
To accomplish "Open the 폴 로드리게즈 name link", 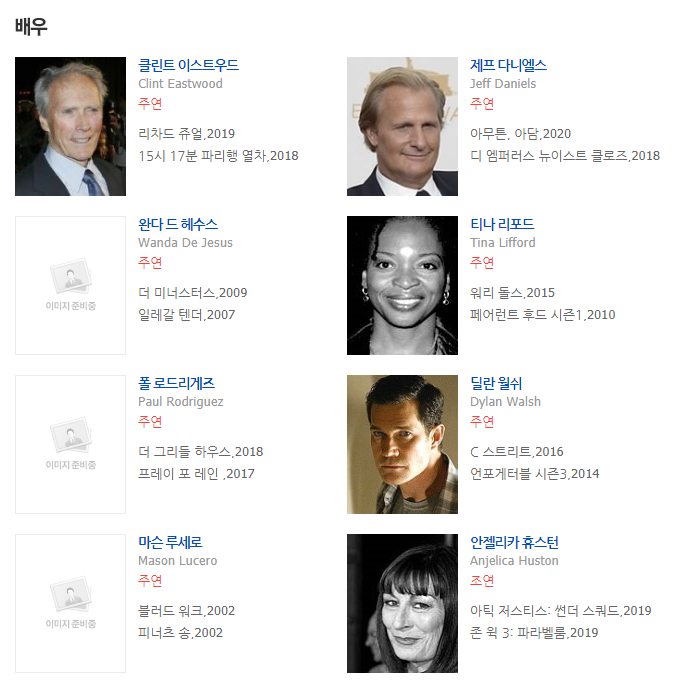I will [176, 383].
